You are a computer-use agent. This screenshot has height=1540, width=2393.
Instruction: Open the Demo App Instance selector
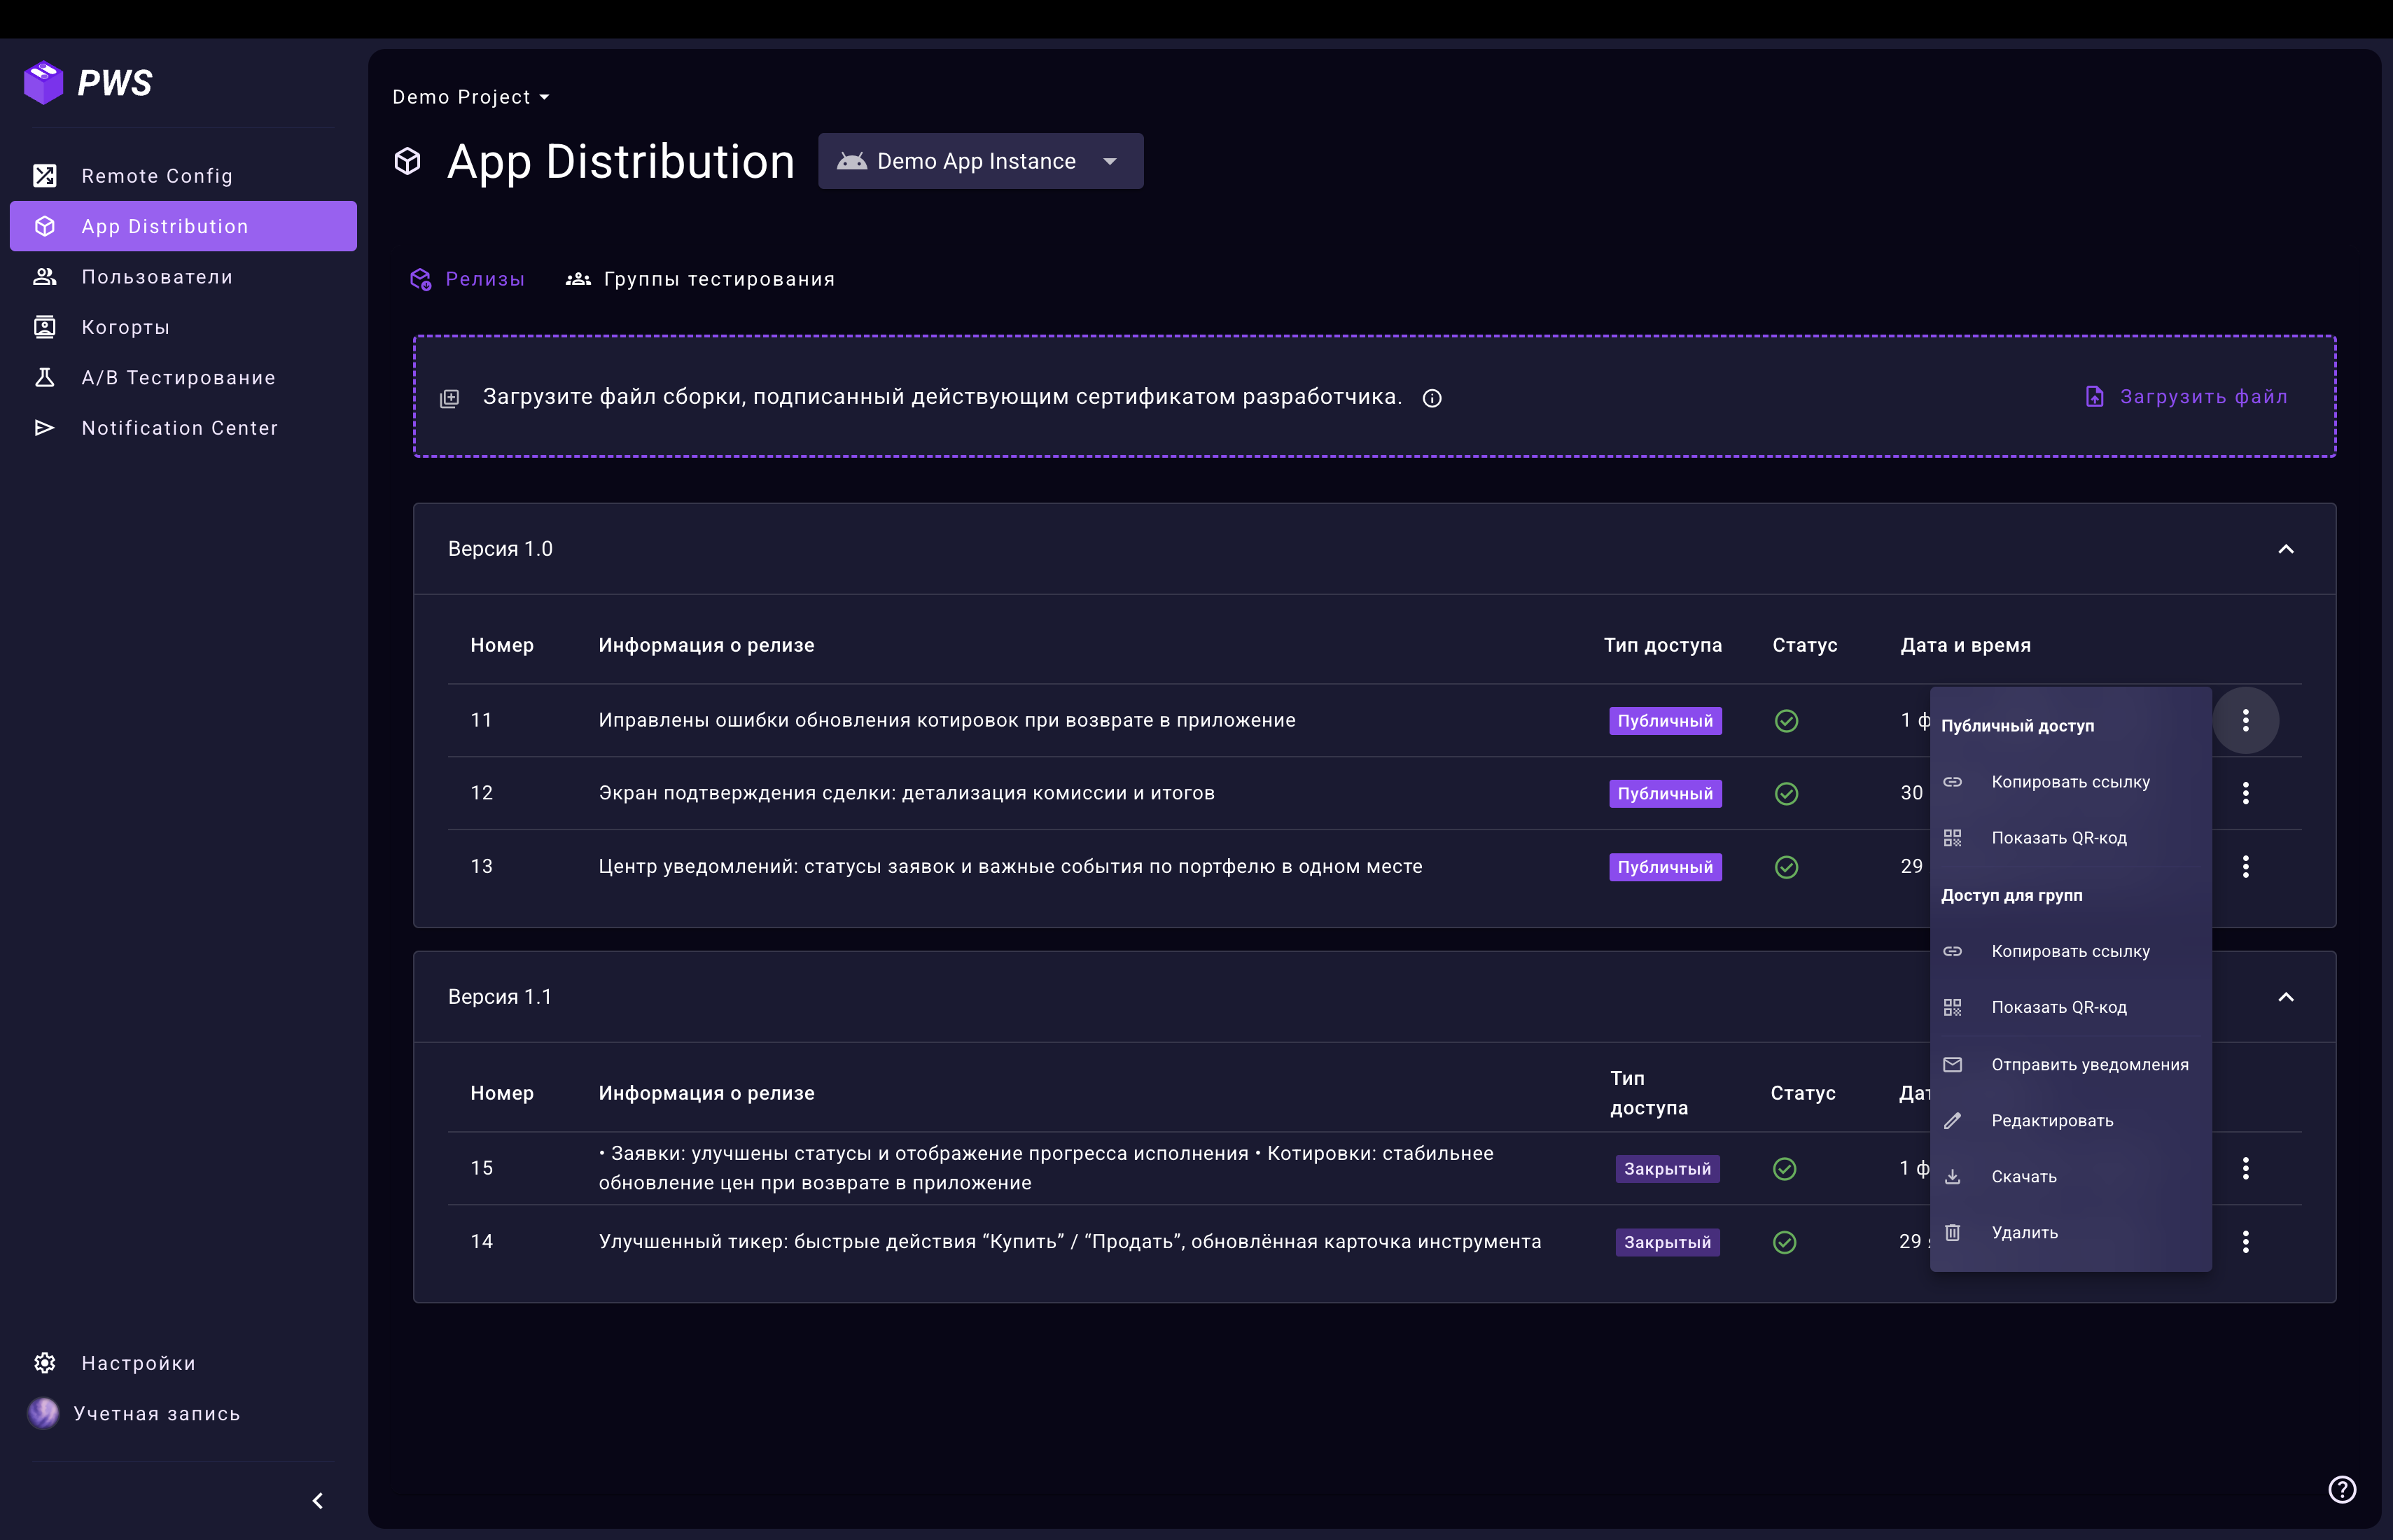tap(980, 161)
